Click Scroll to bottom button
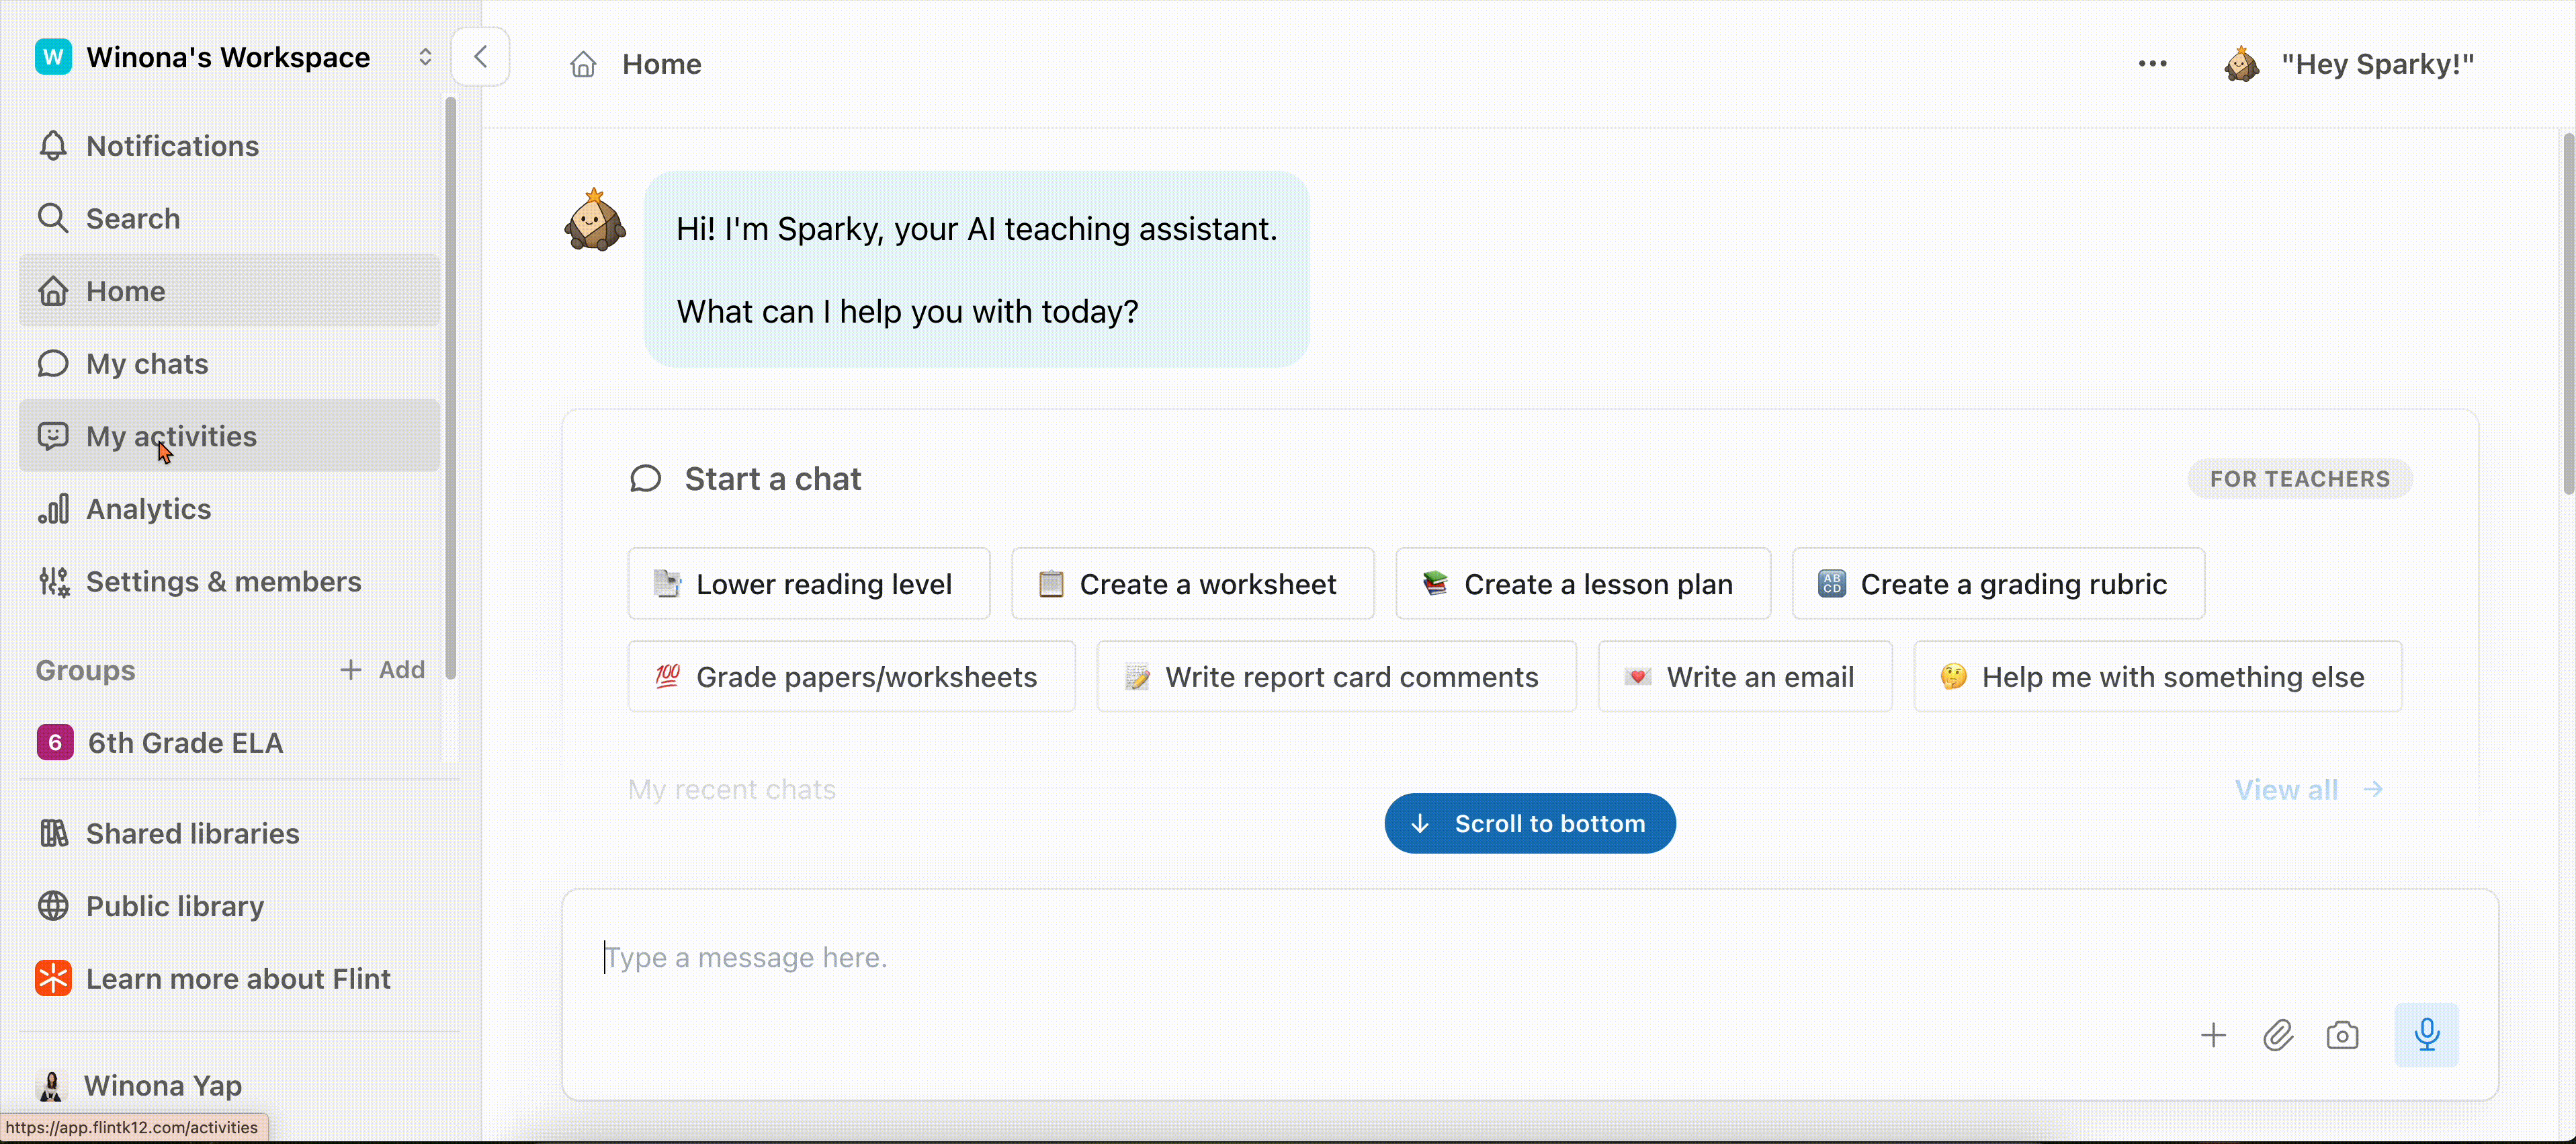Screen dimensions: 2576x1144 1530,824
